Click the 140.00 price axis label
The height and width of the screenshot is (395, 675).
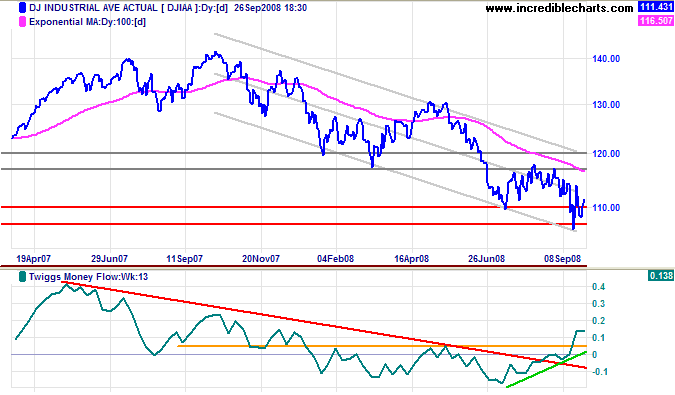click(606, 59)
